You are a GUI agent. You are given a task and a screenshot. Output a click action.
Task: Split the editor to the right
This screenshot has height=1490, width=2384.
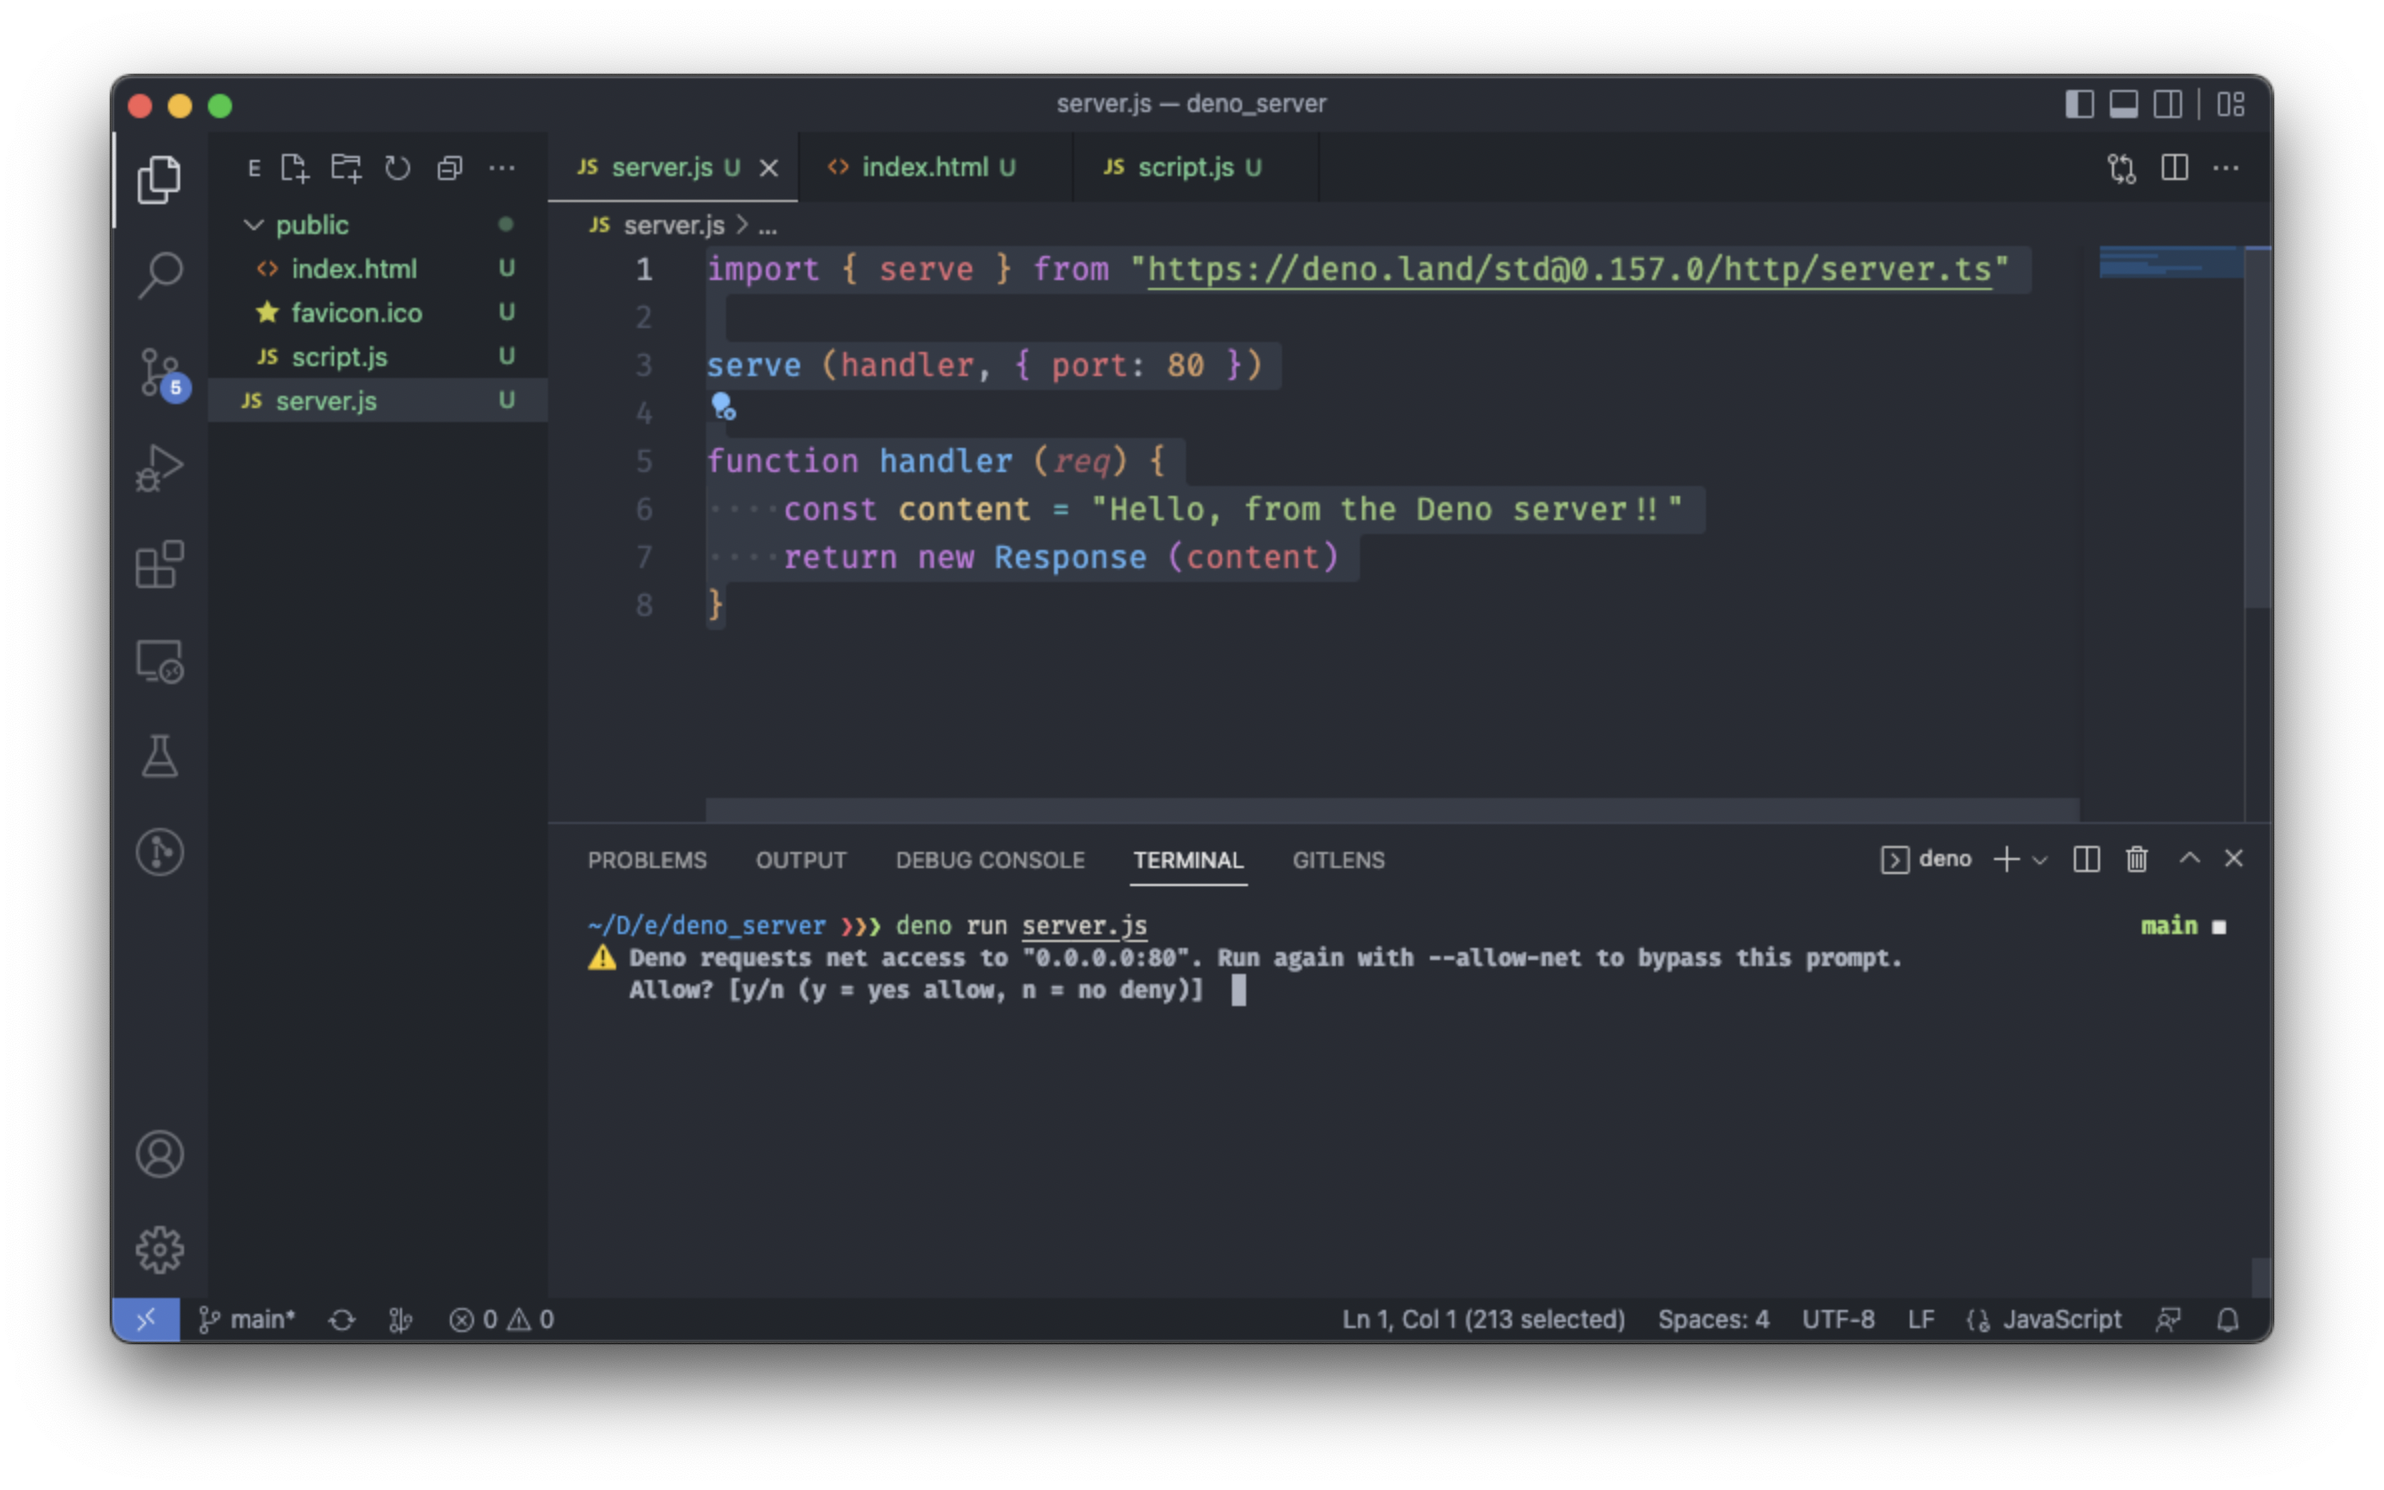point(2175,168)
